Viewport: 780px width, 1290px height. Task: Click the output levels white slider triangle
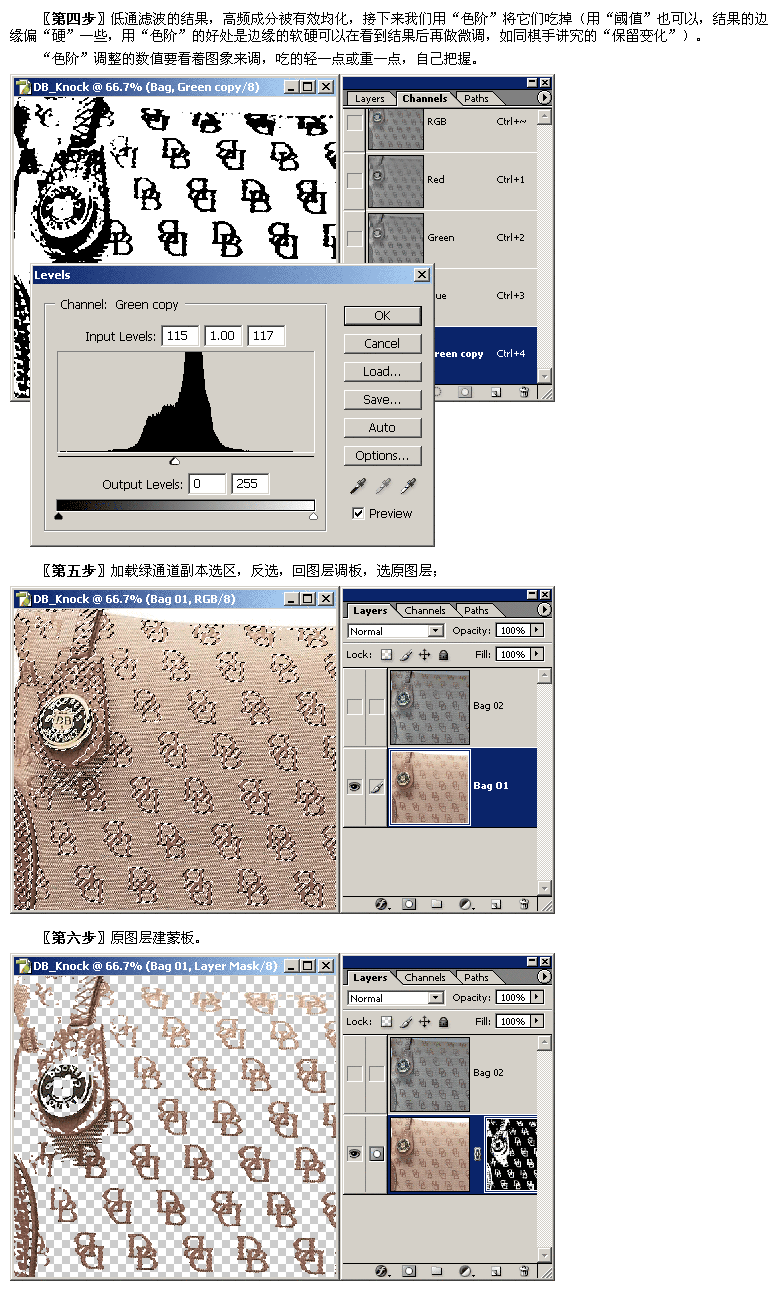coord(313,516)
